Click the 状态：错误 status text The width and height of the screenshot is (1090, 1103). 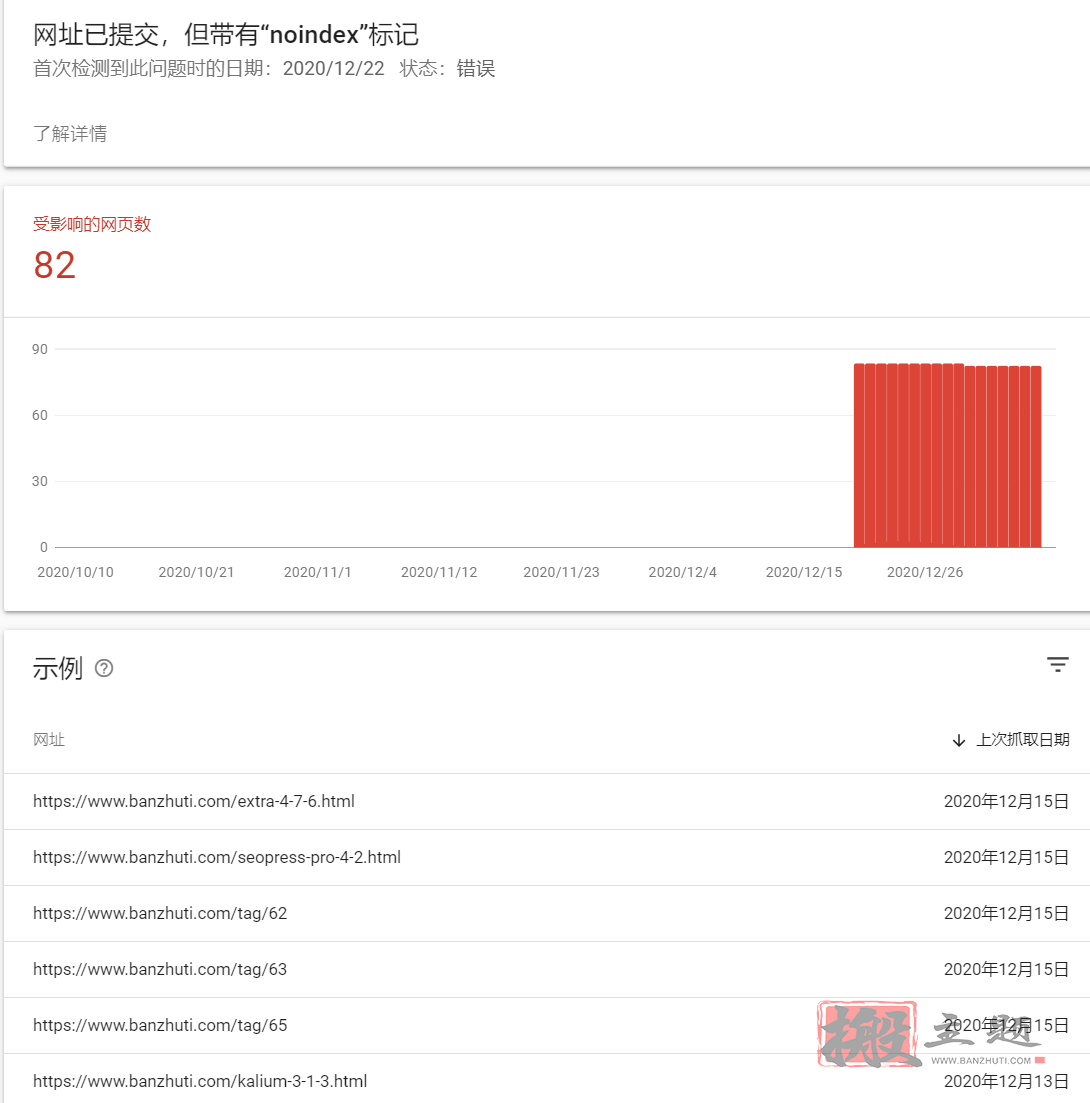447,68
